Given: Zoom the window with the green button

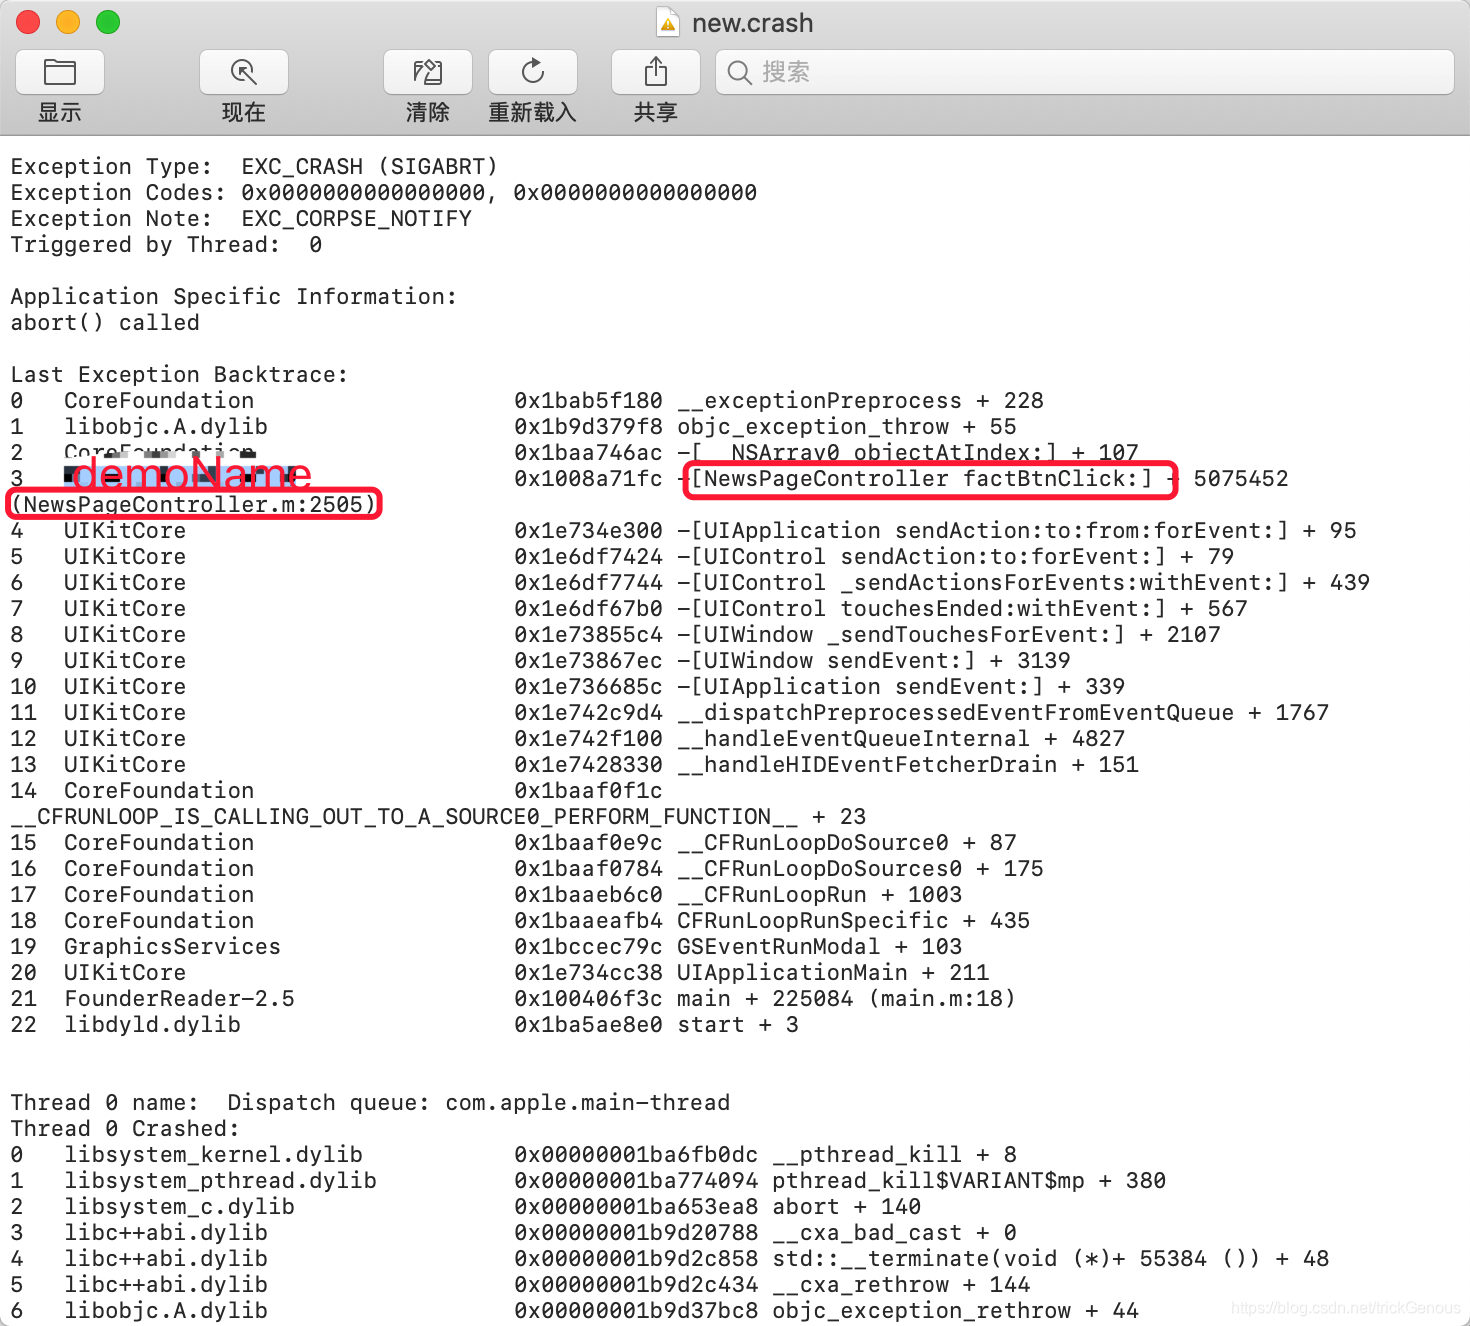Looking at the screenshot, I should (x=108, y=22).
